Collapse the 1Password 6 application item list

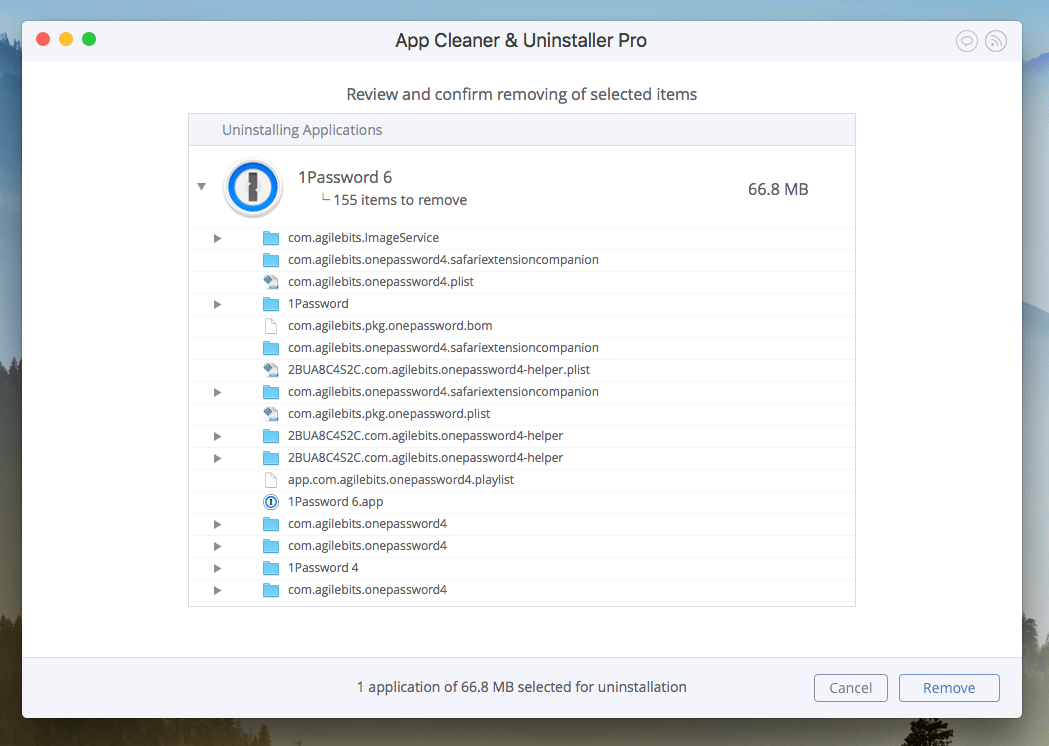click(201, 187)
